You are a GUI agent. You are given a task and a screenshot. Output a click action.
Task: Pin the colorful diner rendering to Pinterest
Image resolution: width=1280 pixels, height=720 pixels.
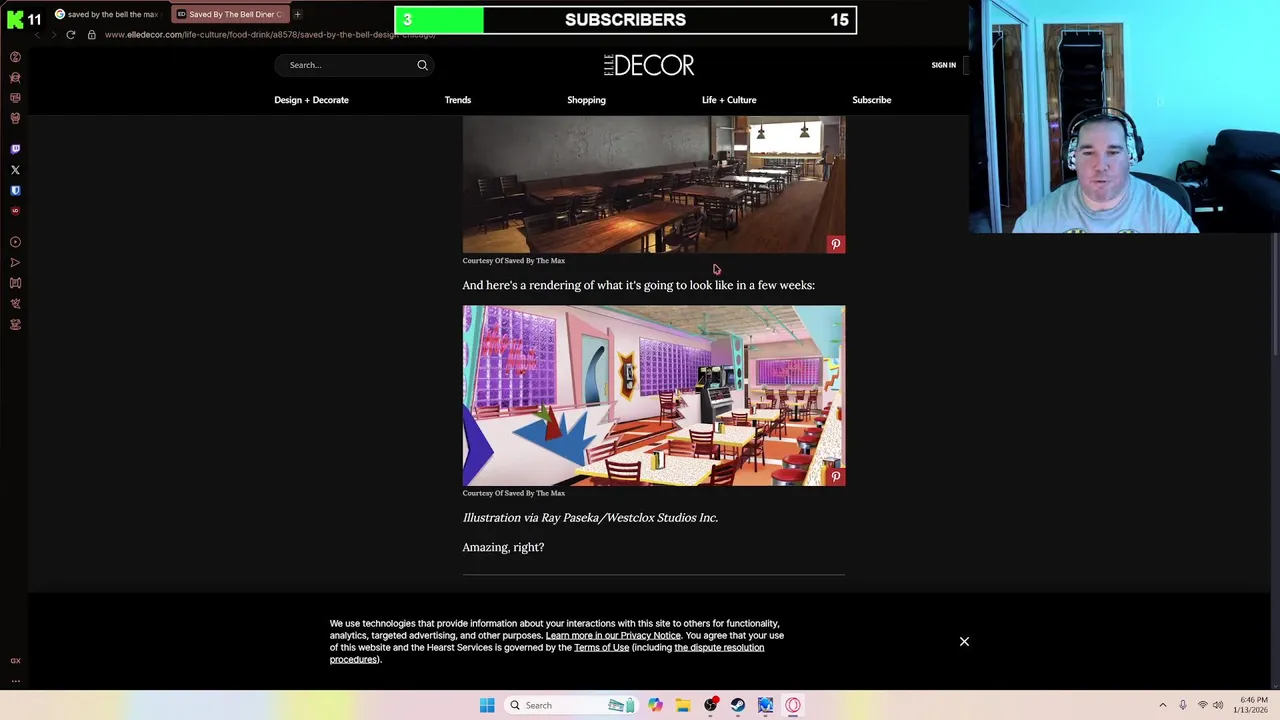(836, 477)
